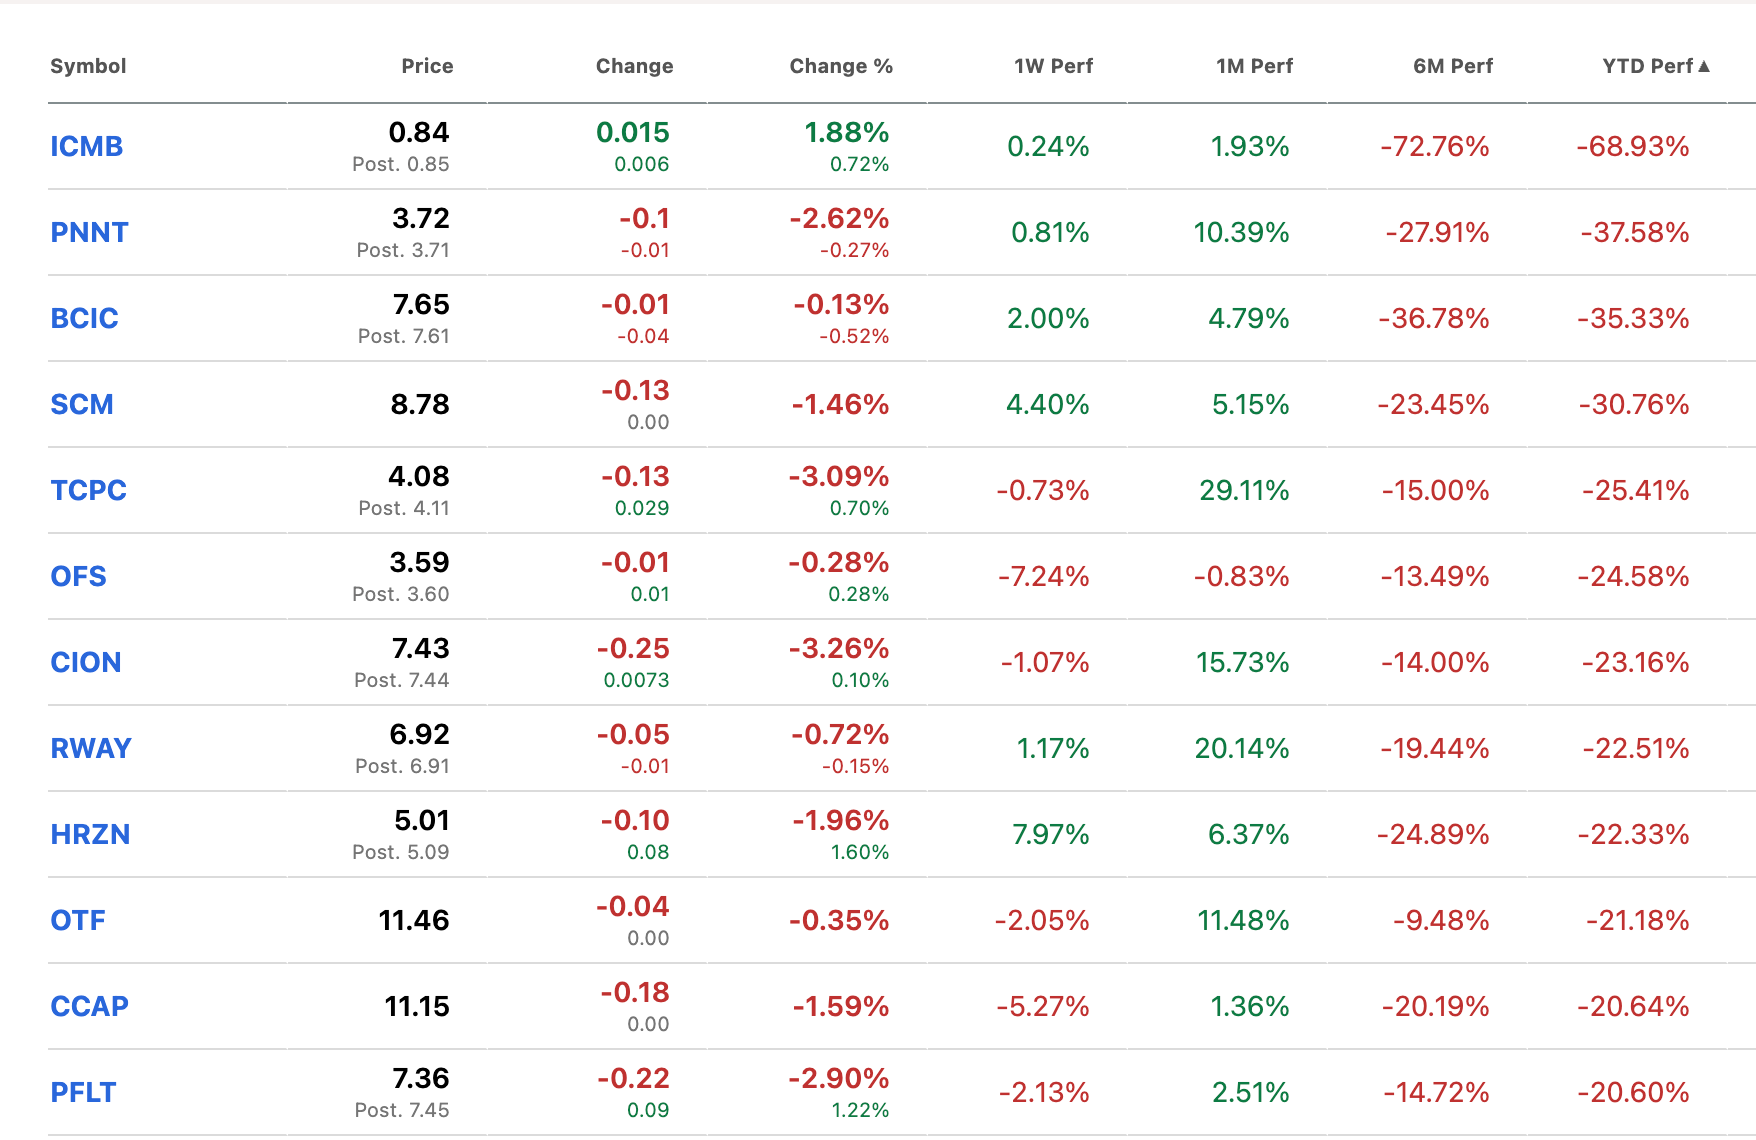Viewport: 1756px width, 1140px height.
Task: Sort by the Change column header
Action: click(634, 66)
